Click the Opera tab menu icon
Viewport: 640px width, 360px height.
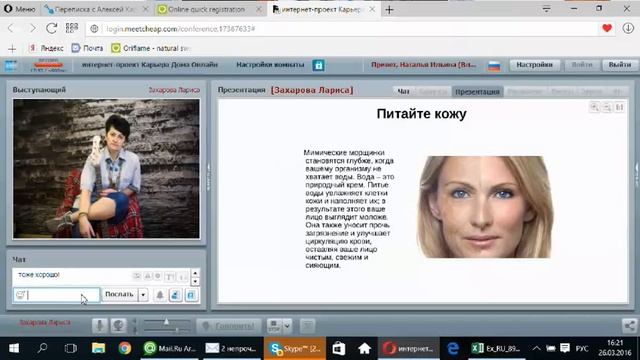[x=547, y=9]
